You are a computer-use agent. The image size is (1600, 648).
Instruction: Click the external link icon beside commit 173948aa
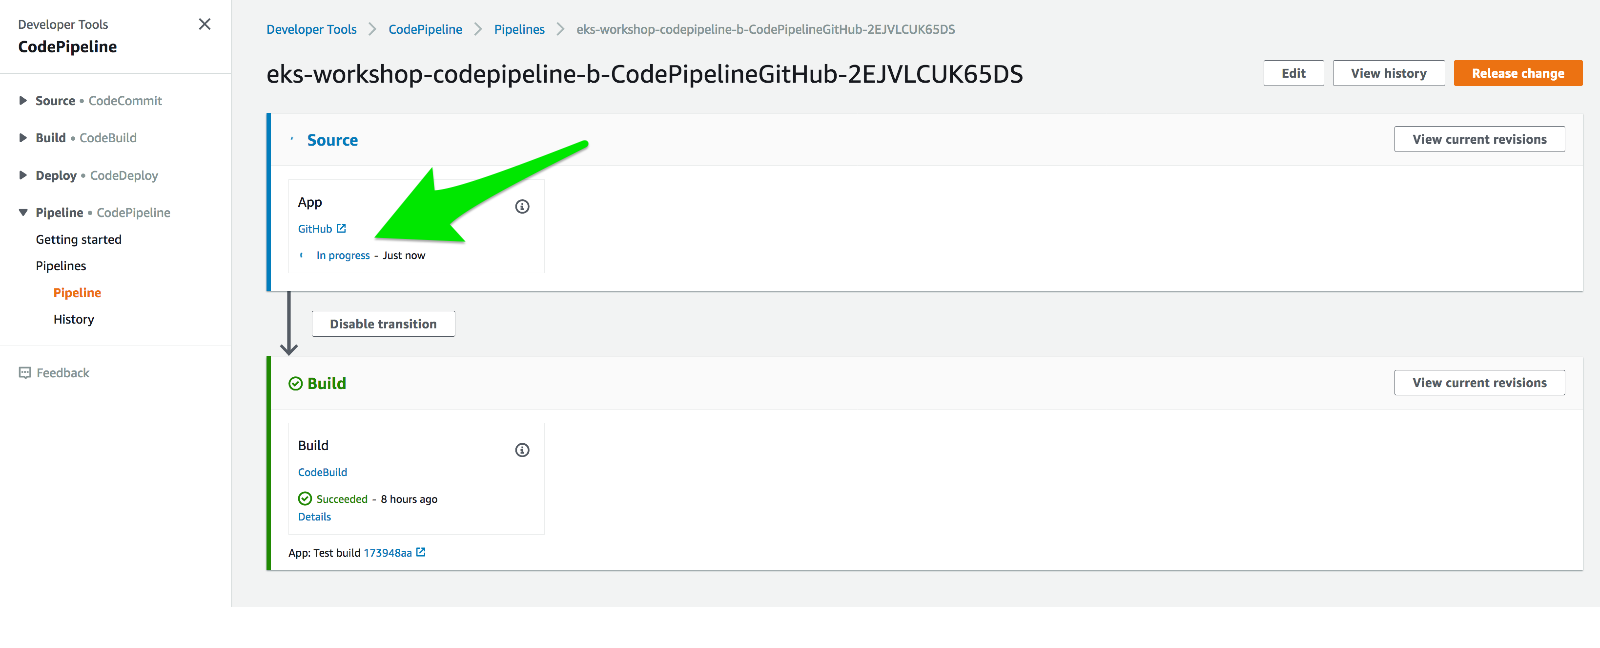tap(421, 552)
